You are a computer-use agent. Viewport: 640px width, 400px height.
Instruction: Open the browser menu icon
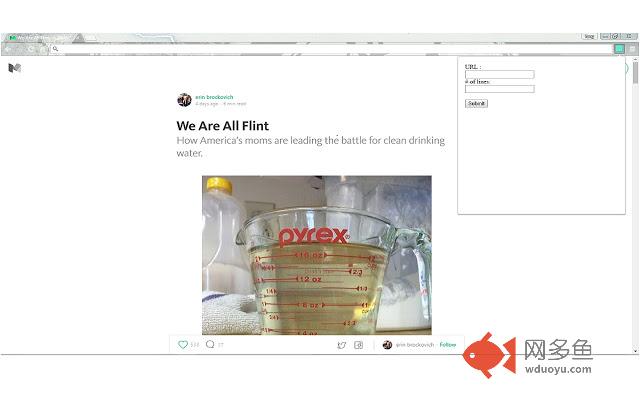click(631, 48)
